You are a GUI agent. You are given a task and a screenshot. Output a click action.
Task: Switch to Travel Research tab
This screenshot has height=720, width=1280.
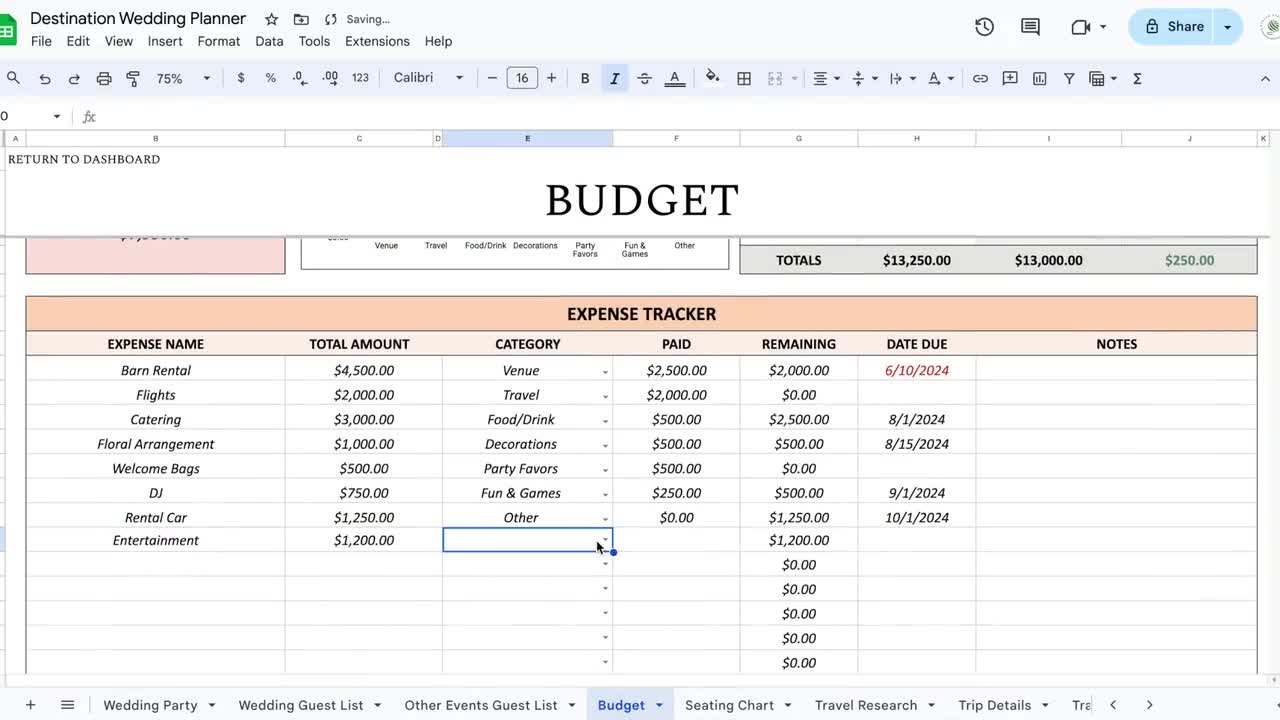pos(866,705)
